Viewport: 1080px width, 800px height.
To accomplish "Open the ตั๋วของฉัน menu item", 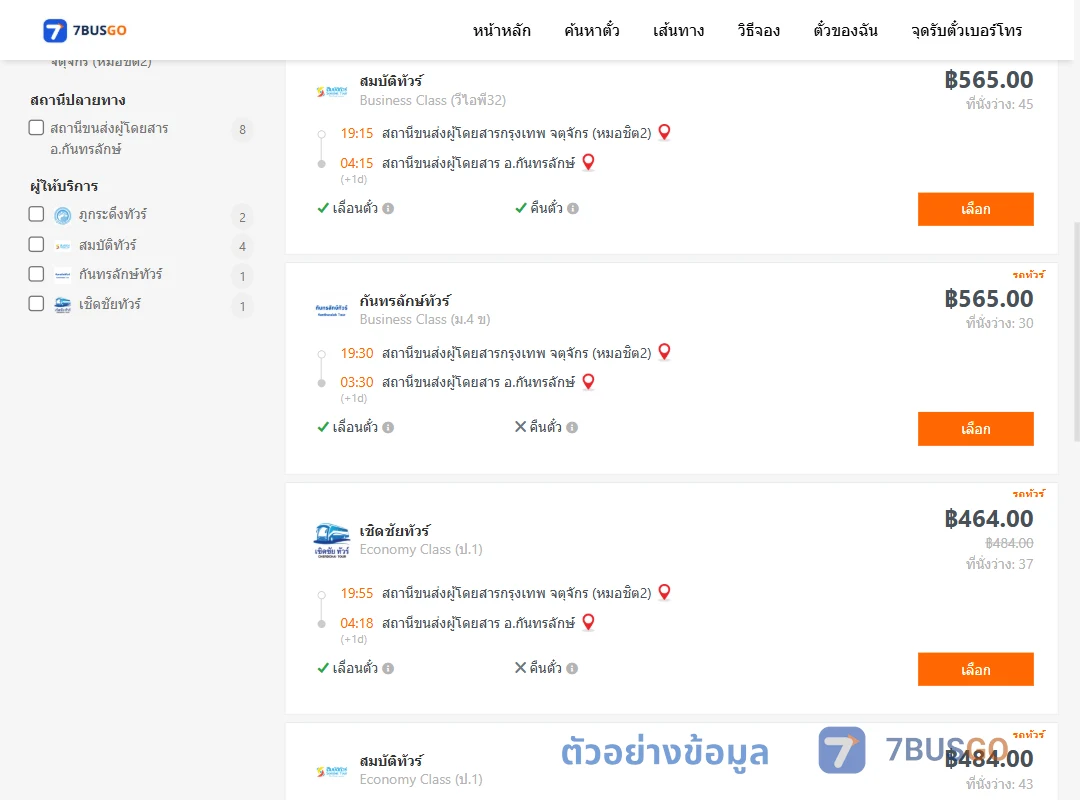I will click(x=845, y=30).
